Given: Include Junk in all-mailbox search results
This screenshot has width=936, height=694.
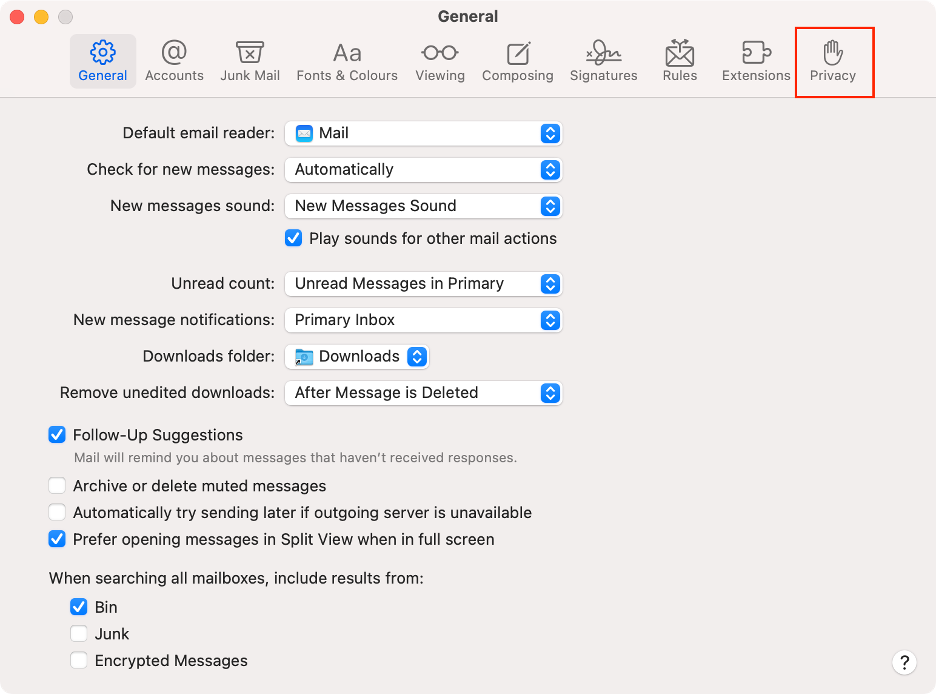Looking at the screenshot, I should click(79, 633).
